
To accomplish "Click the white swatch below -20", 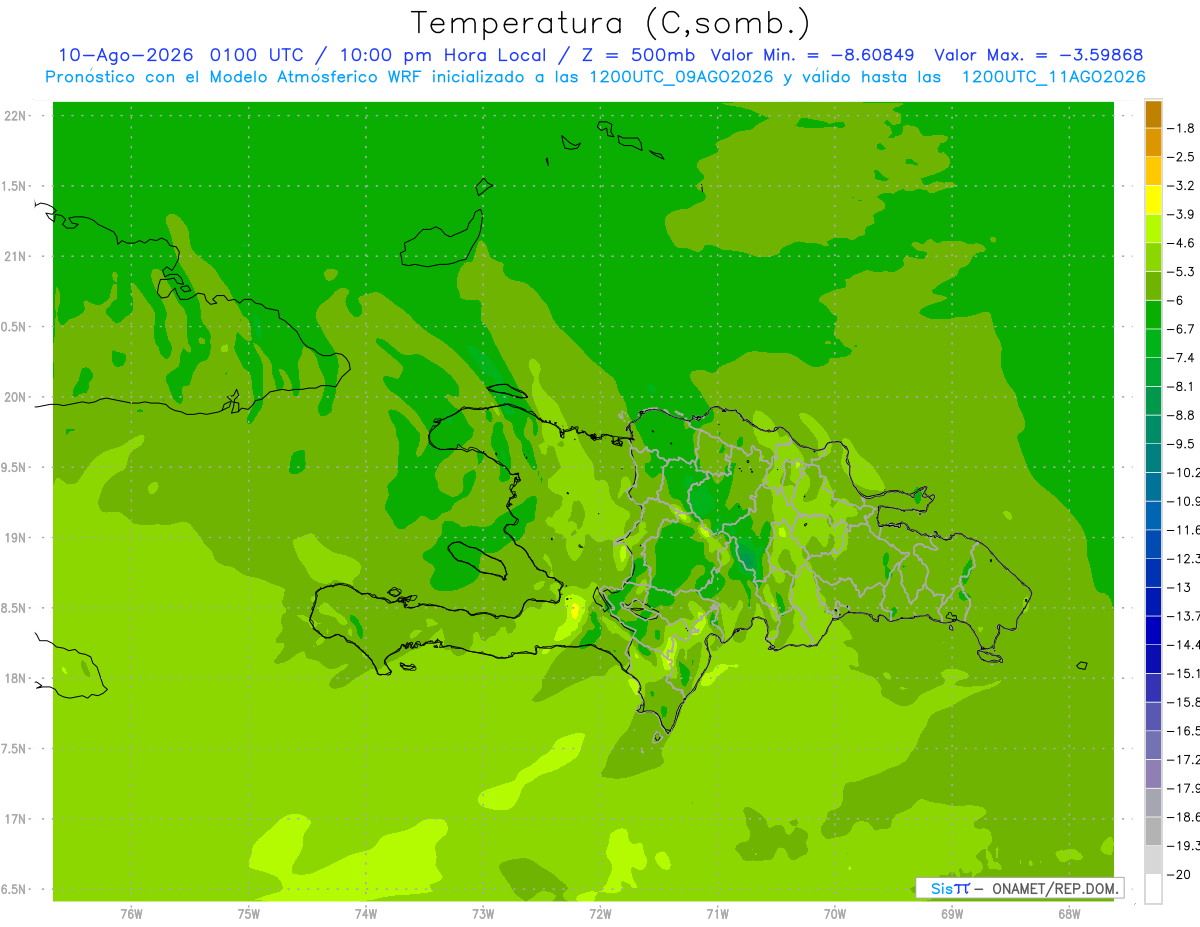I will pos(1153,888).
